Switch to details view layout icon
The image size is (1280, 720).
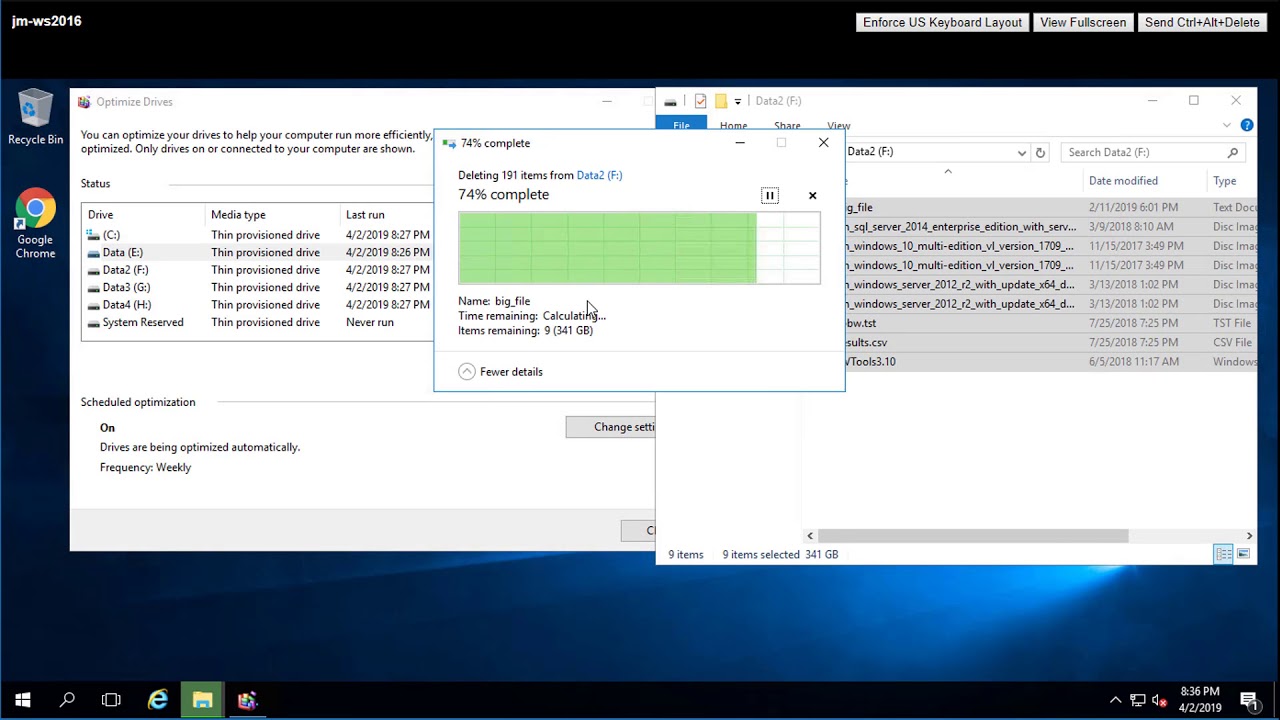tap(1223, 554)
